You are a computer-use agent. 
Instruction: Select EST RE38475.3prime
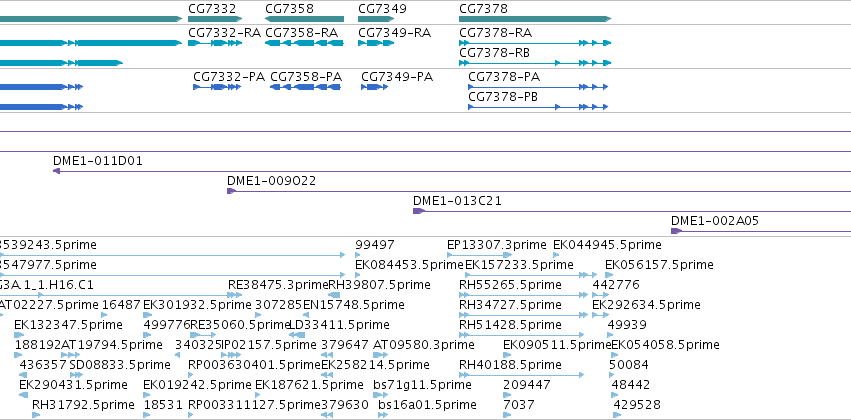(x=278, y=285)
